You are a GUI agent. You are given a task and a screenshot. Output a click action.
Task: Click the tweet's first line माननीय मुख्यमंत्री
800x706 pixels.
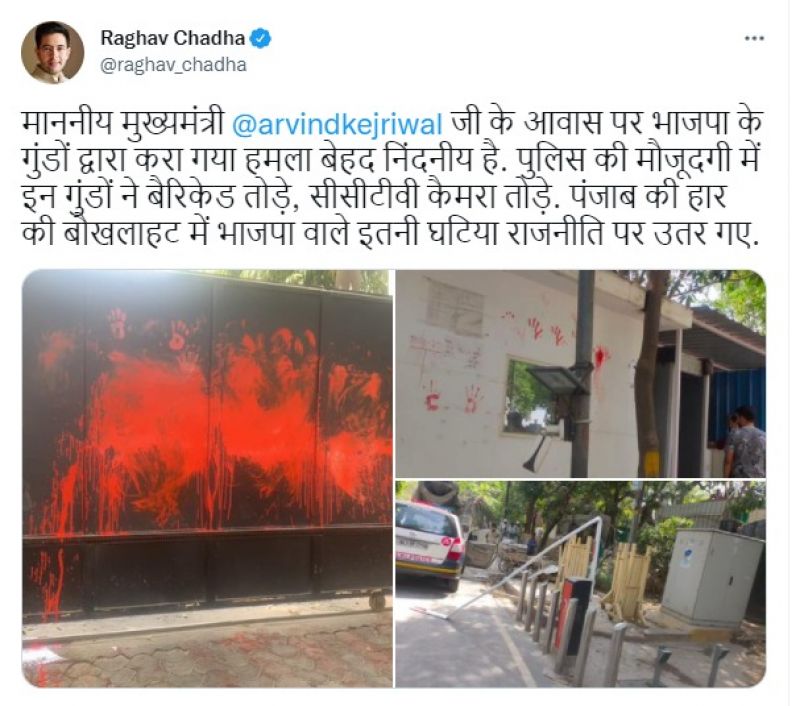point(123,125)
